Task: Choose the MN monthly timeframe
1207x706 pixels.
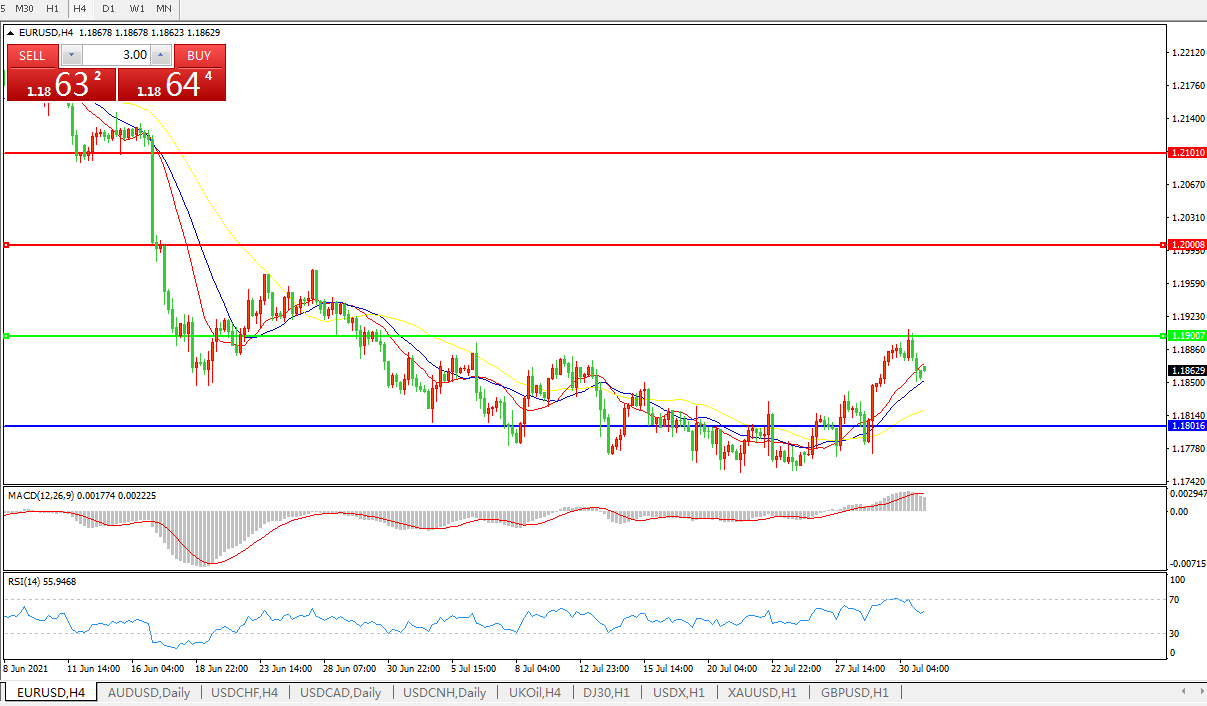Action: click(x=164, y=8)
